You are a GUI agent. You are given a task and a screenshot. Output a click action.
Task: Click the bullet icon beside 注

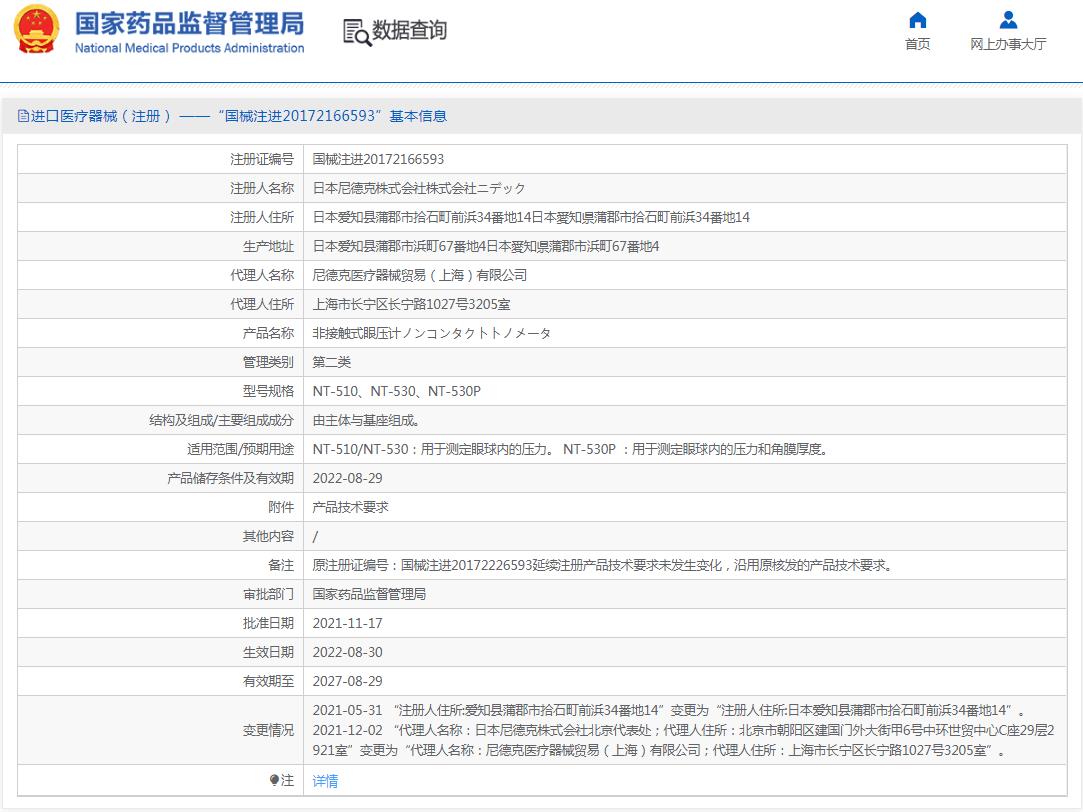274,780
